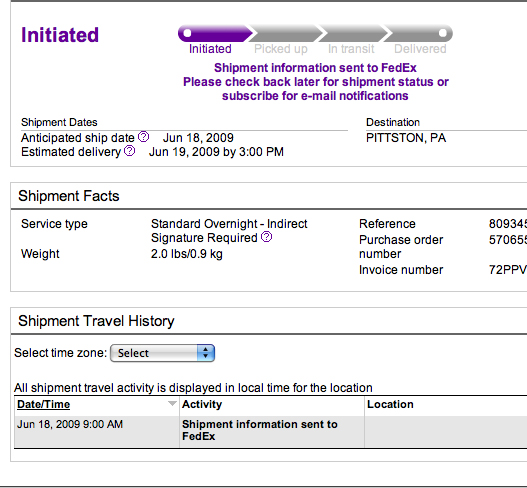Screen dimensions: 527x488
Task: Click the In transit progress stage
Action: (351, 49)
